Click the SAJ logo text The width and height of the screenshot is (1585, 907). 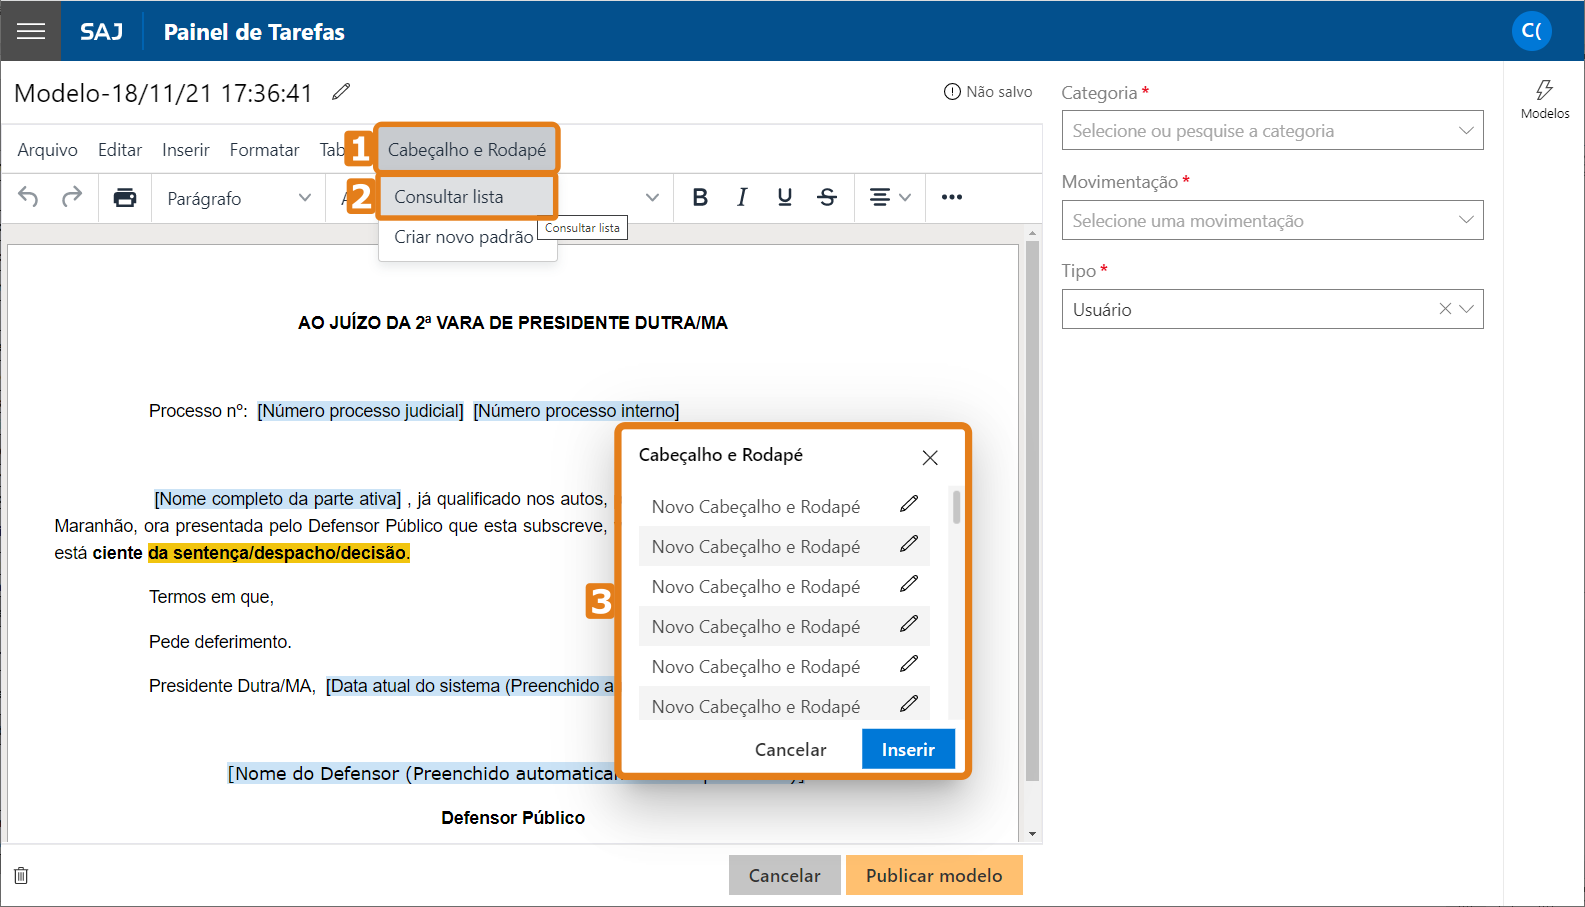pyautogui.click(x=101, y=32)
